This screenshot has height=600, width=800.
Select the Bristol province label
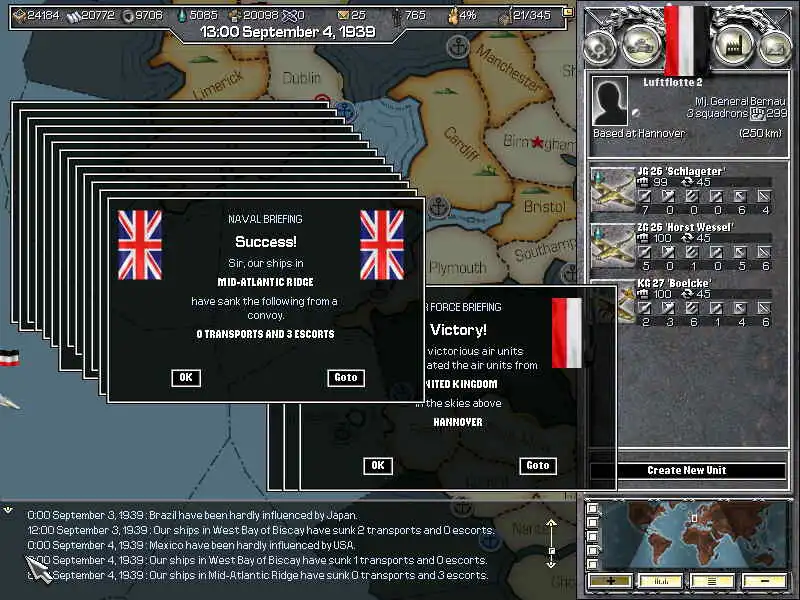(544, 207)
